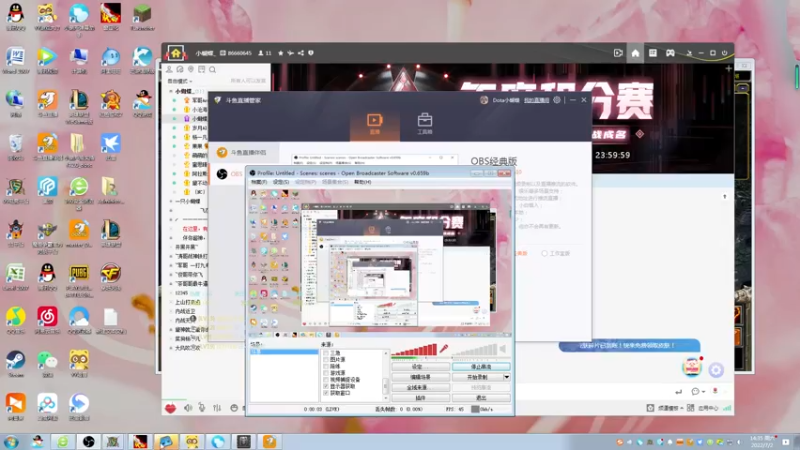The height and width of the screenshot is (450, 800).
Task: Open the gamepad icon in YY toolbar
Action: [670, 53]
